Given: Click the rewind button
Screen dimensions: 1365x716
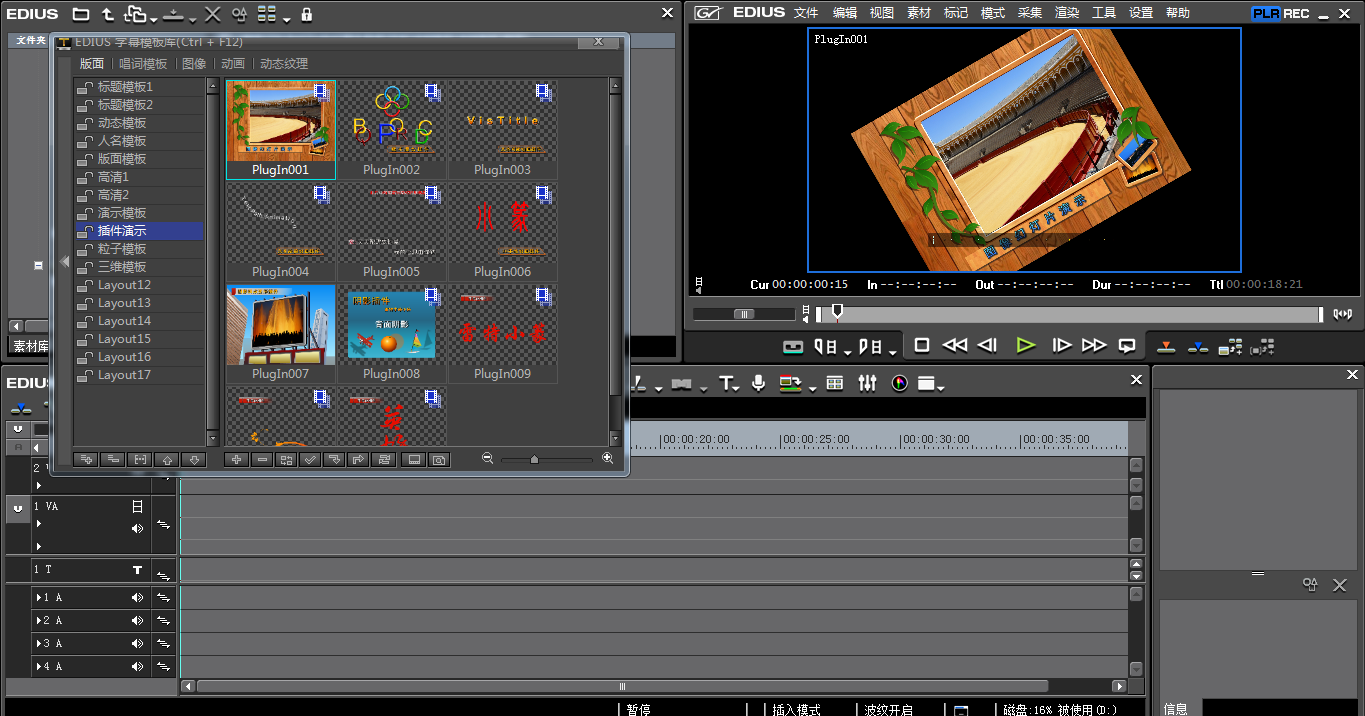Looking at the screenshot, I should [x=955, y=345].
